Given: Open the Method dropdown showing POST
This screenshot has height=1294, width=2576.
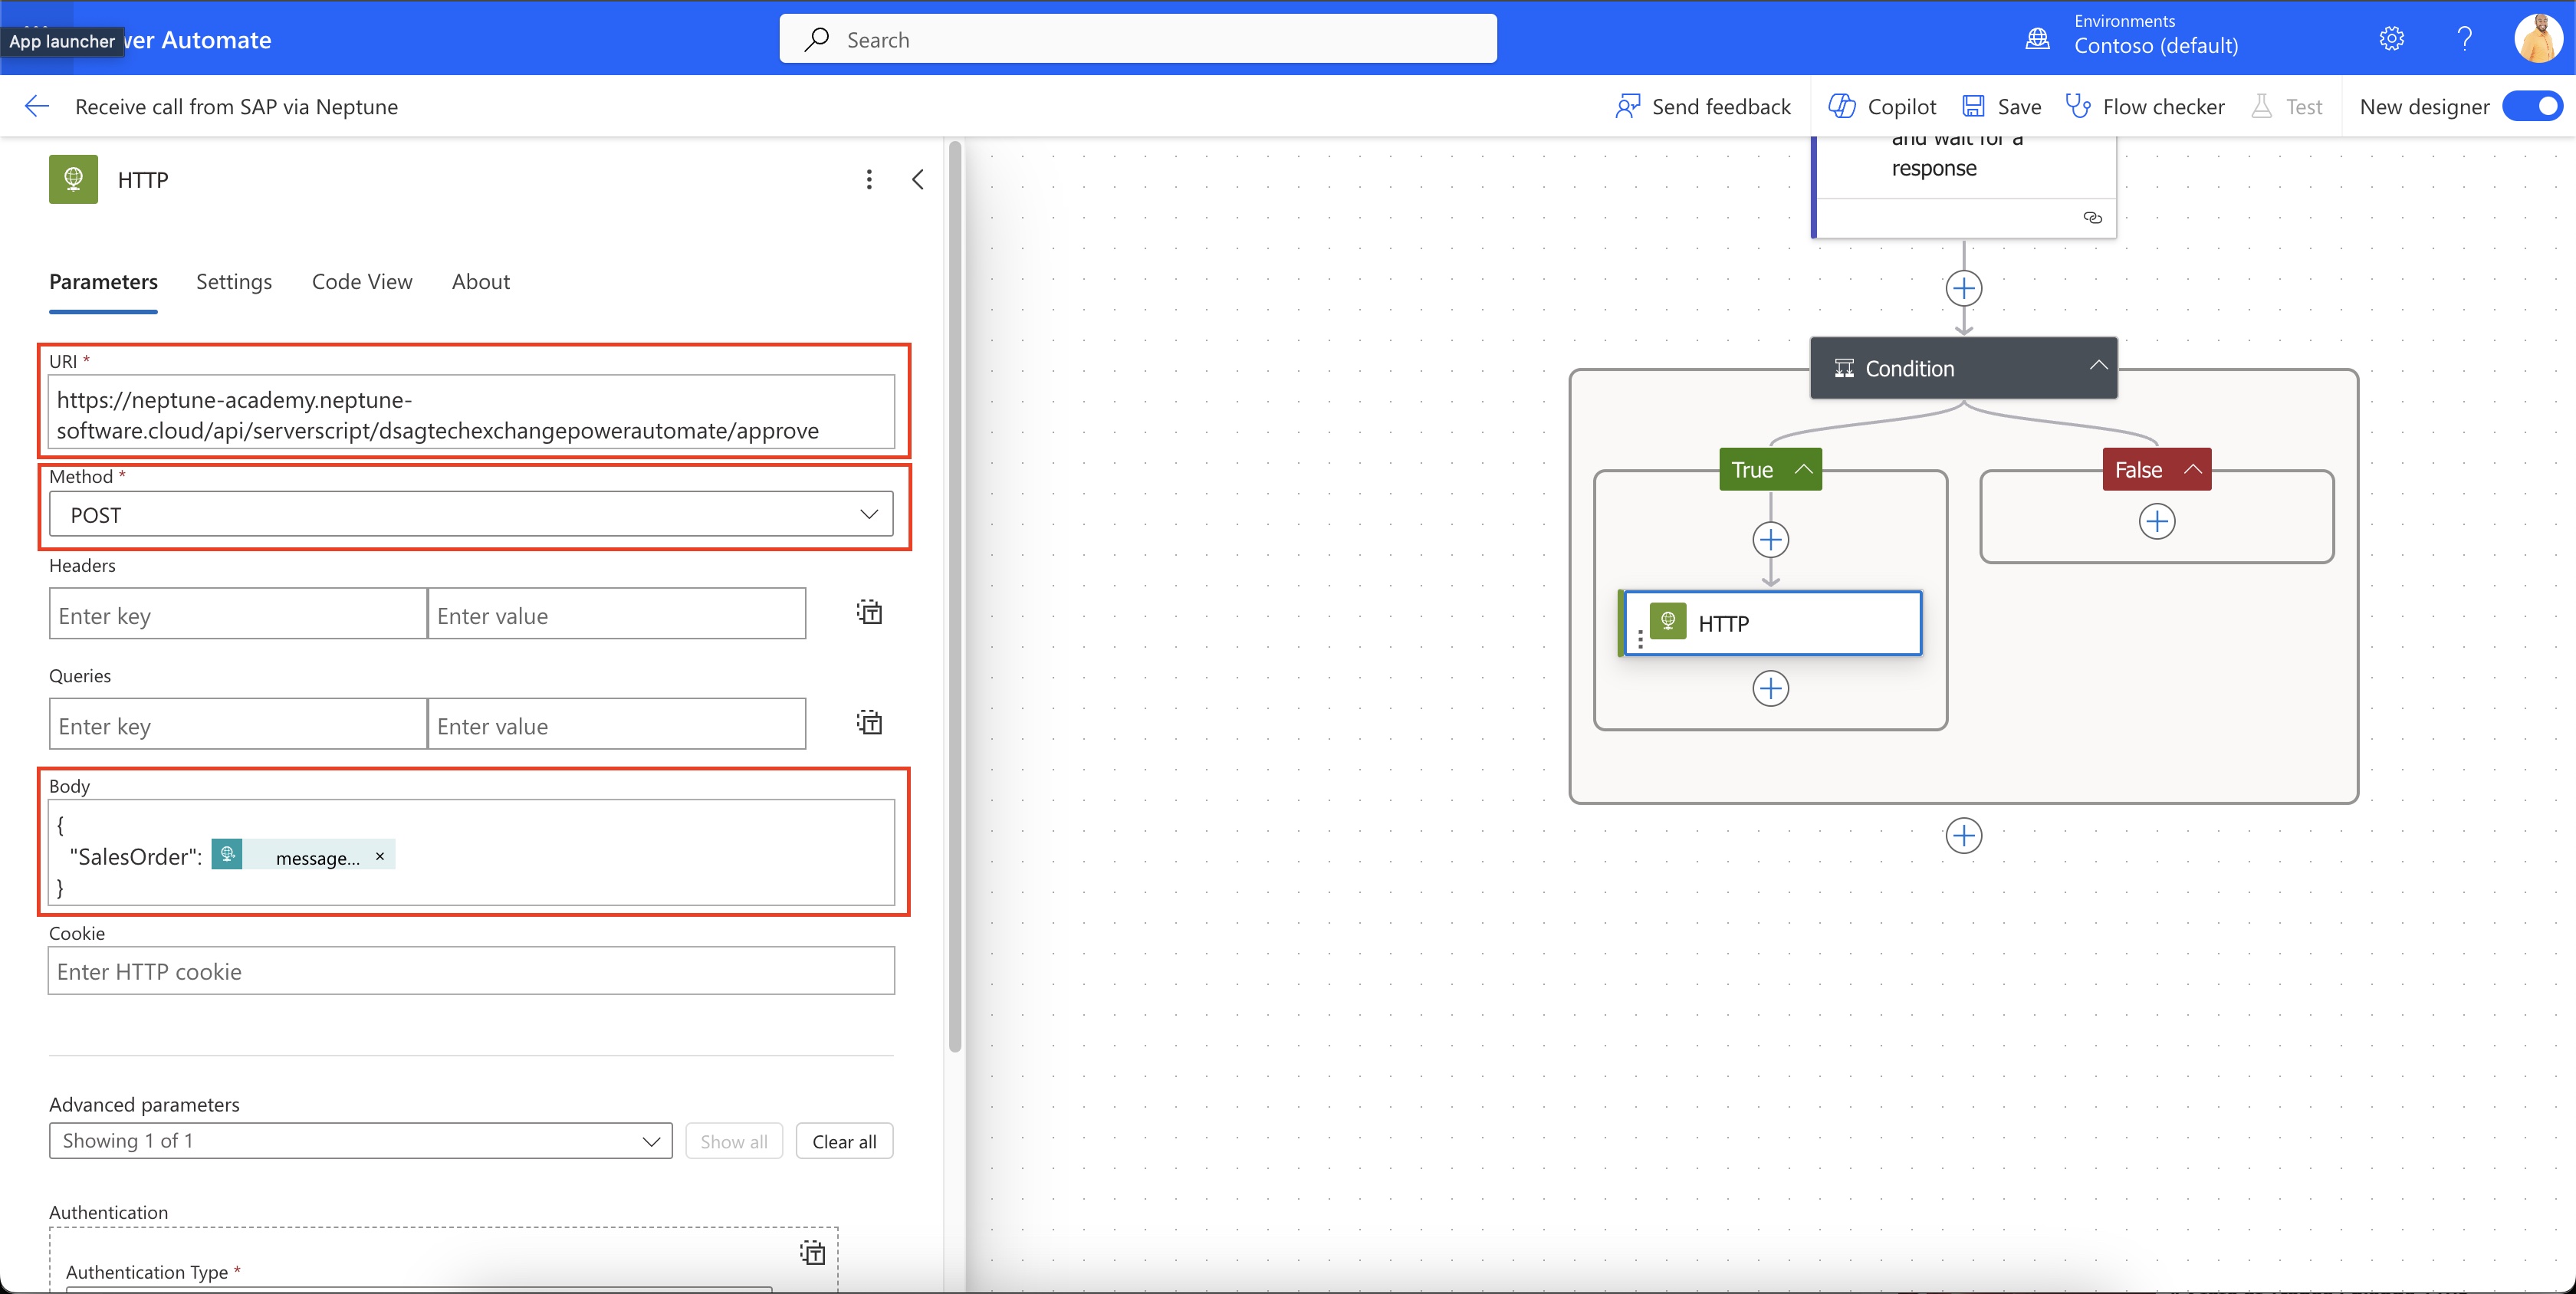Looking at the screenshot, I should point(471,514).
